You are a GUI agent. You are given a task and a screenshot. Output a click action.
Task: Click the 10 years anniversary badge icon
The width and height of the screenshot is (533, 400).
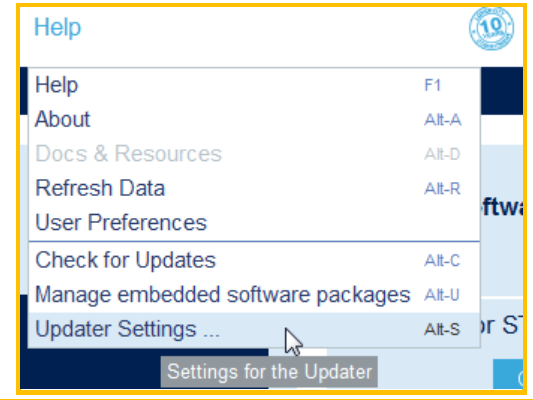click(491, 29)
